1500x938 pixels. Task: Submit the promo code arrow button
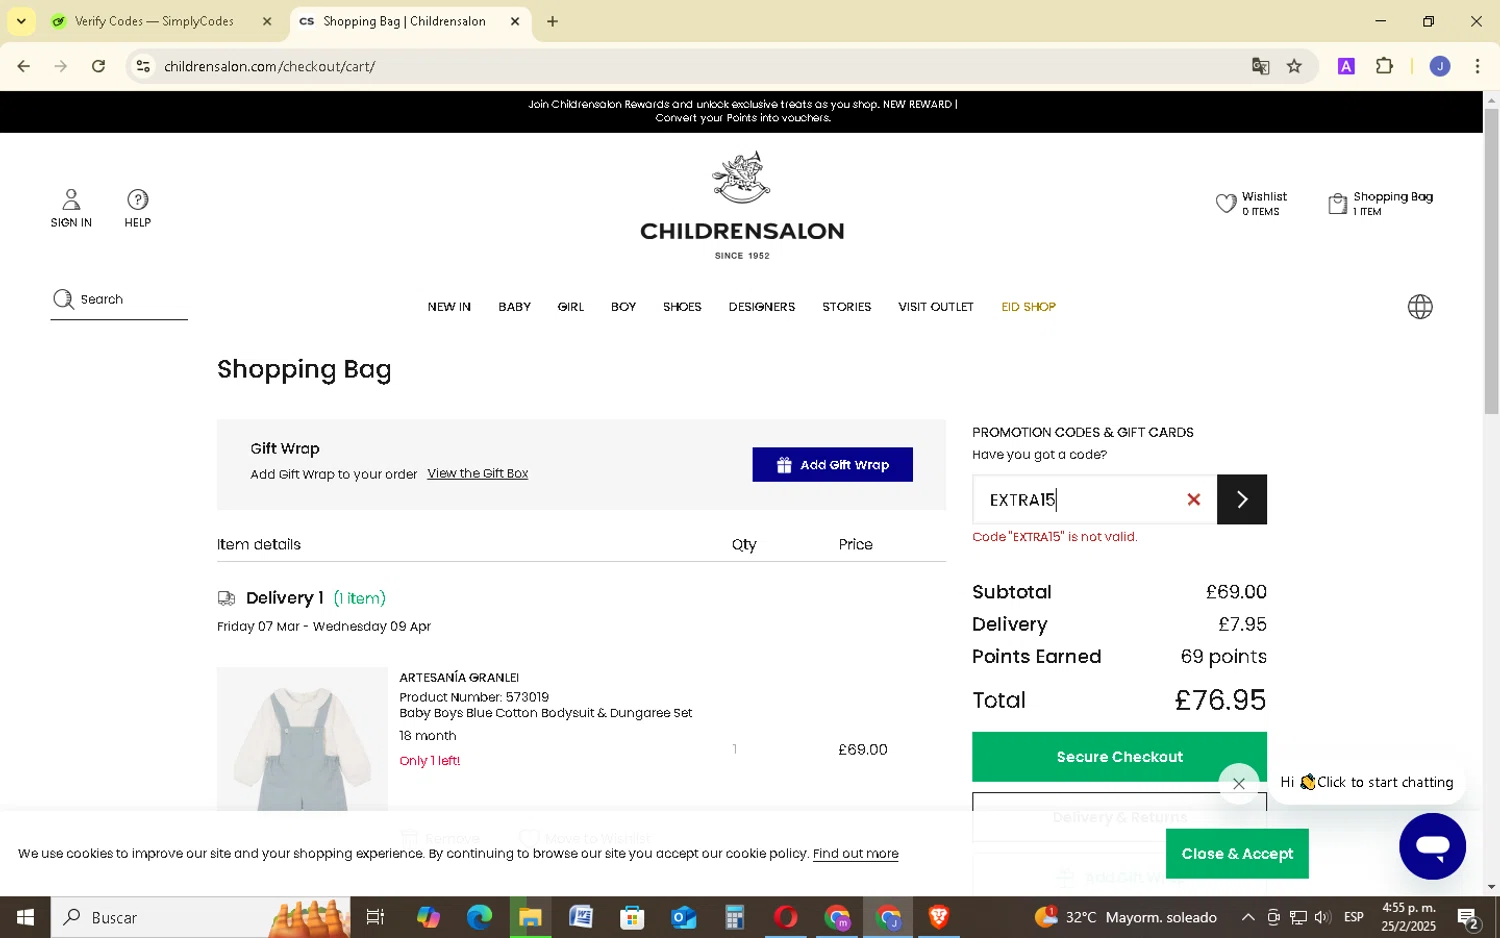pyautogui.click(x=1242, y=499)
